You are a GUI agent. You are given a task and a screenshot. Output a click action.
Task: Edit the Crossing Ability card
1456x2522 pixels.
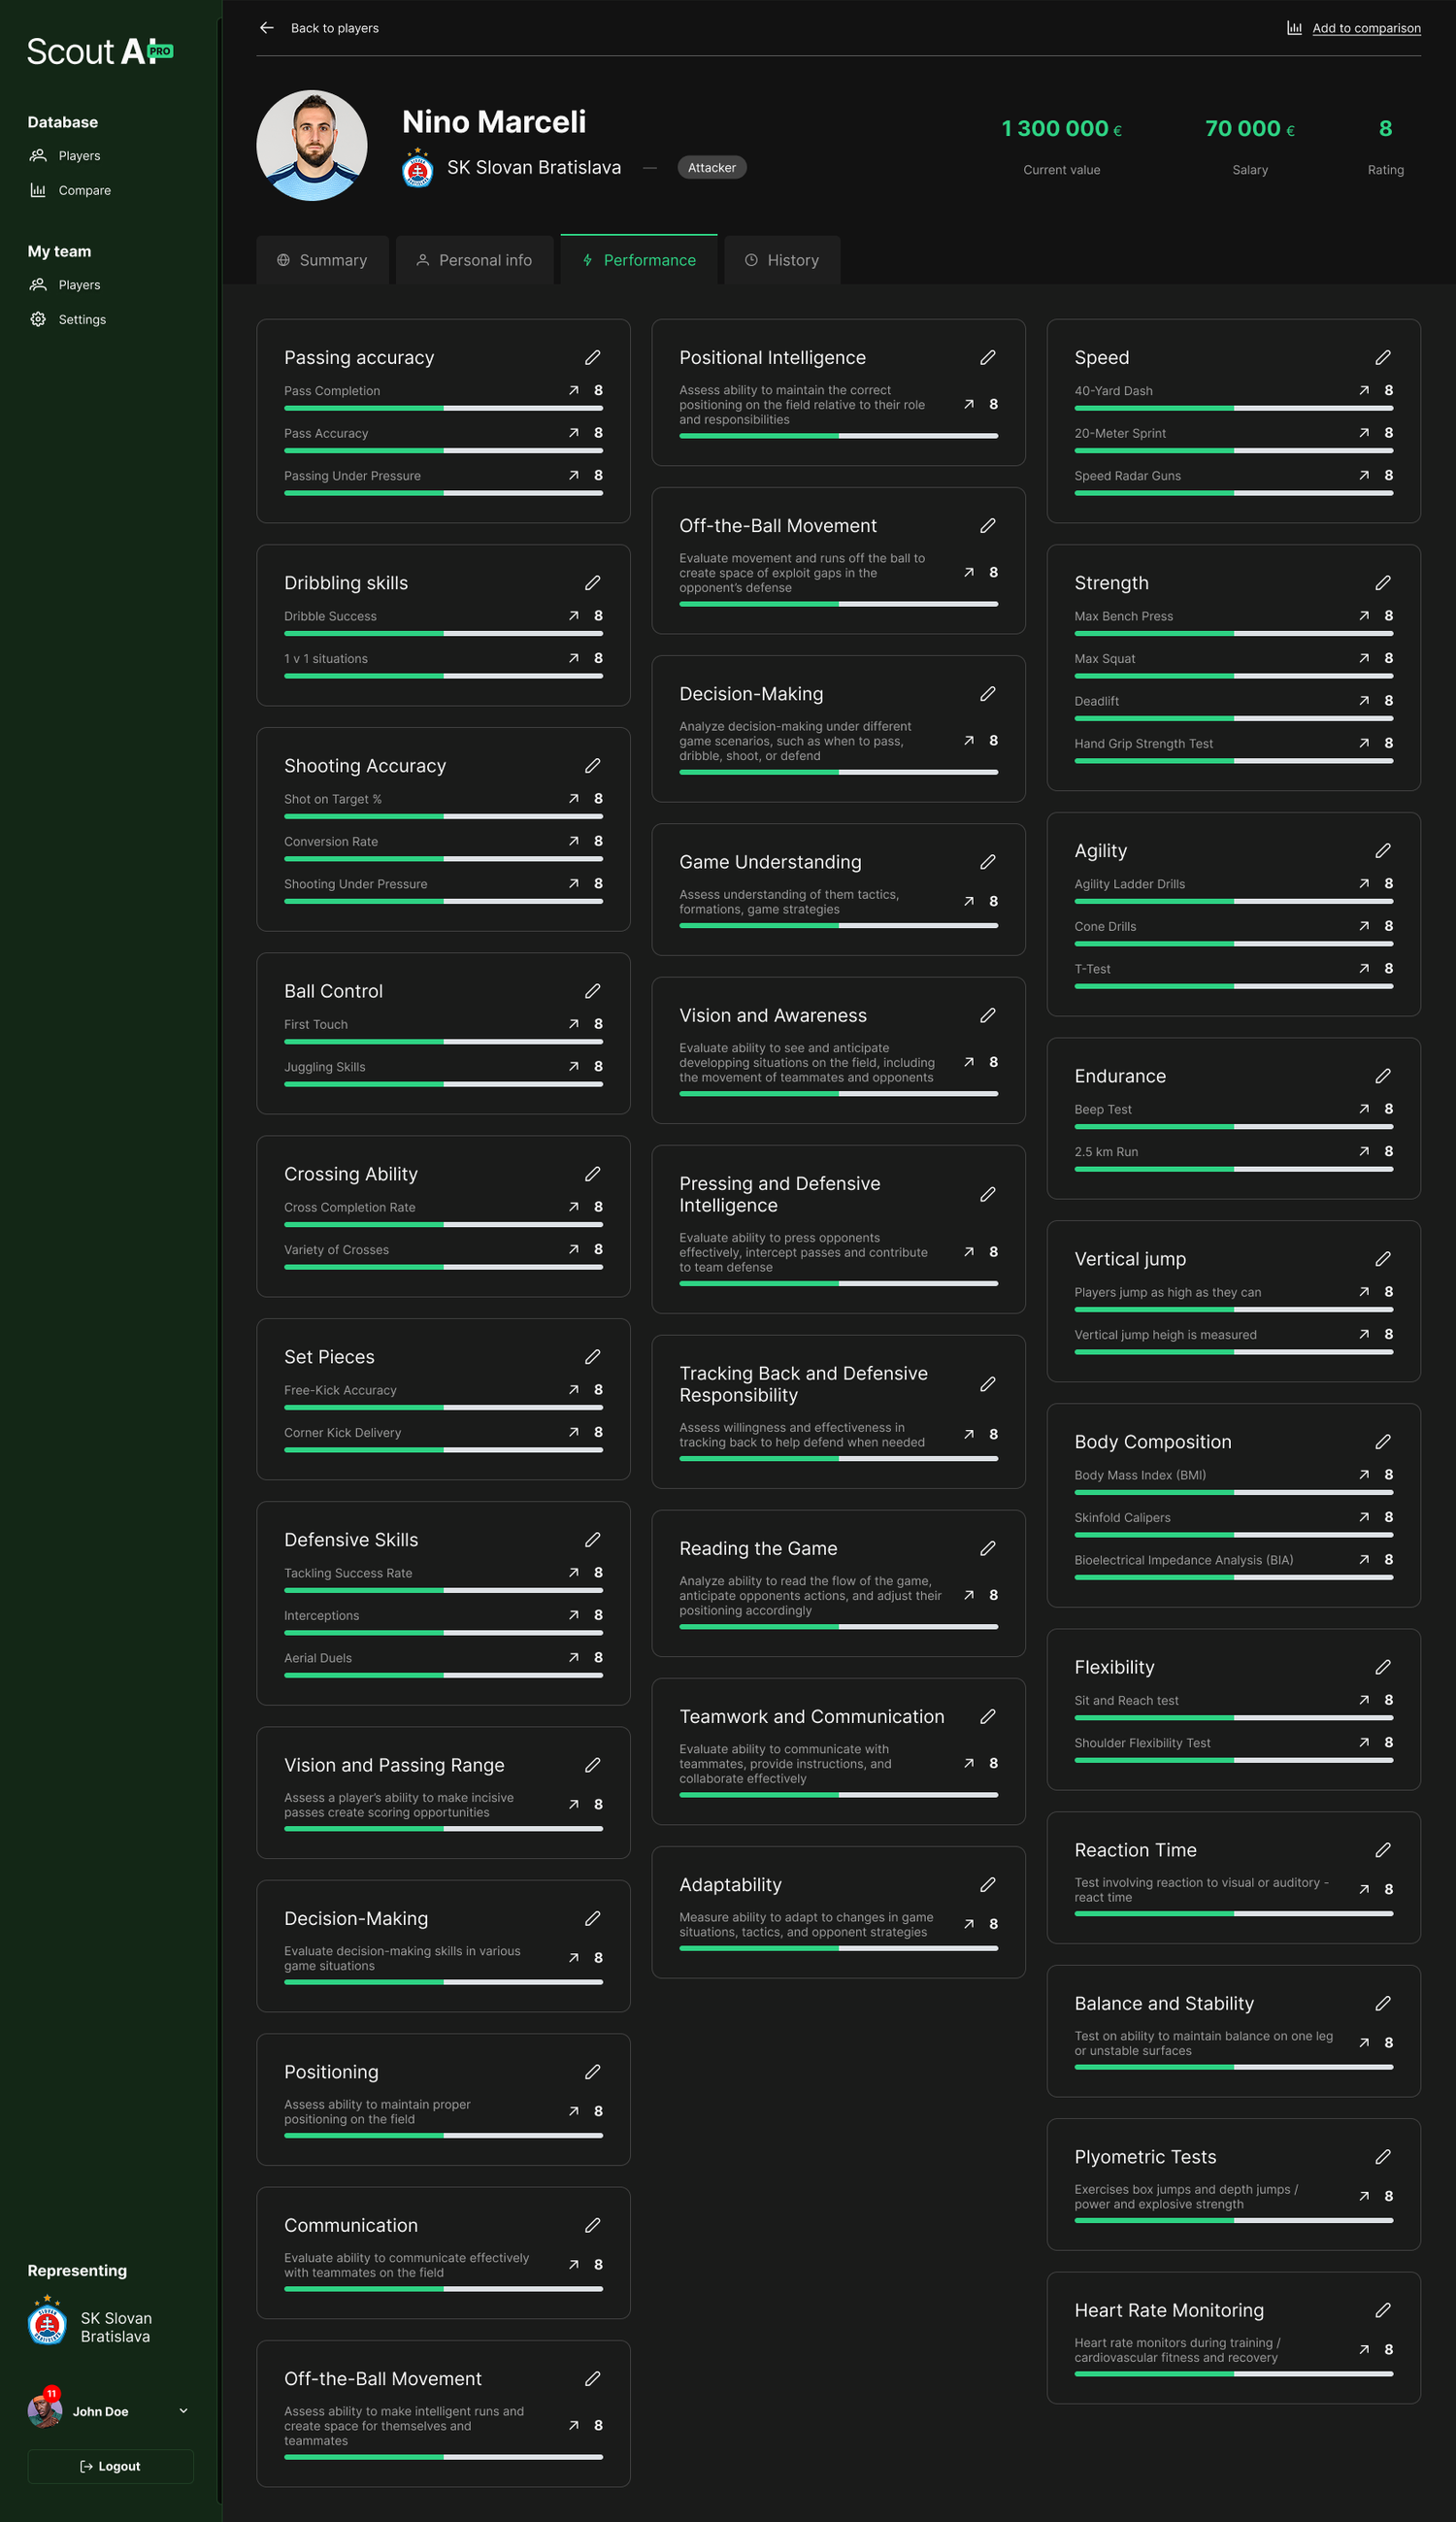tap(592, 1173)
